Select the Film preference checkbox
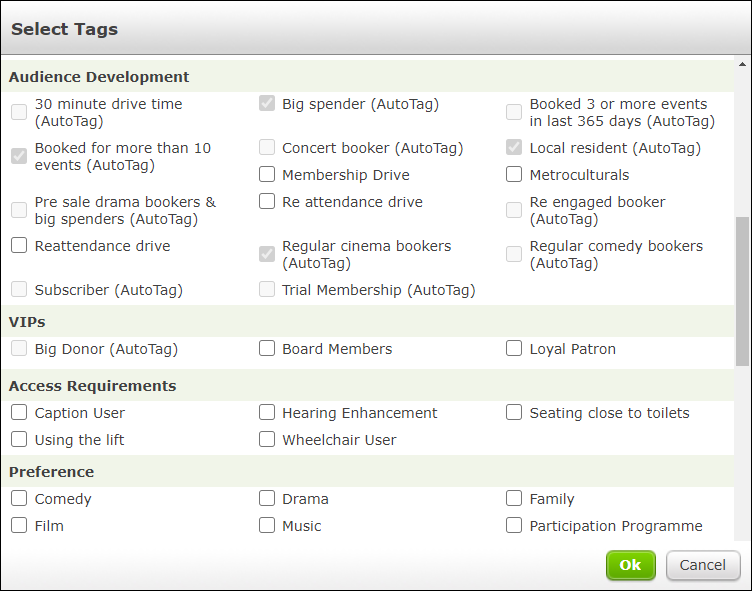This screenshot has width=752, height=591. 19,525
